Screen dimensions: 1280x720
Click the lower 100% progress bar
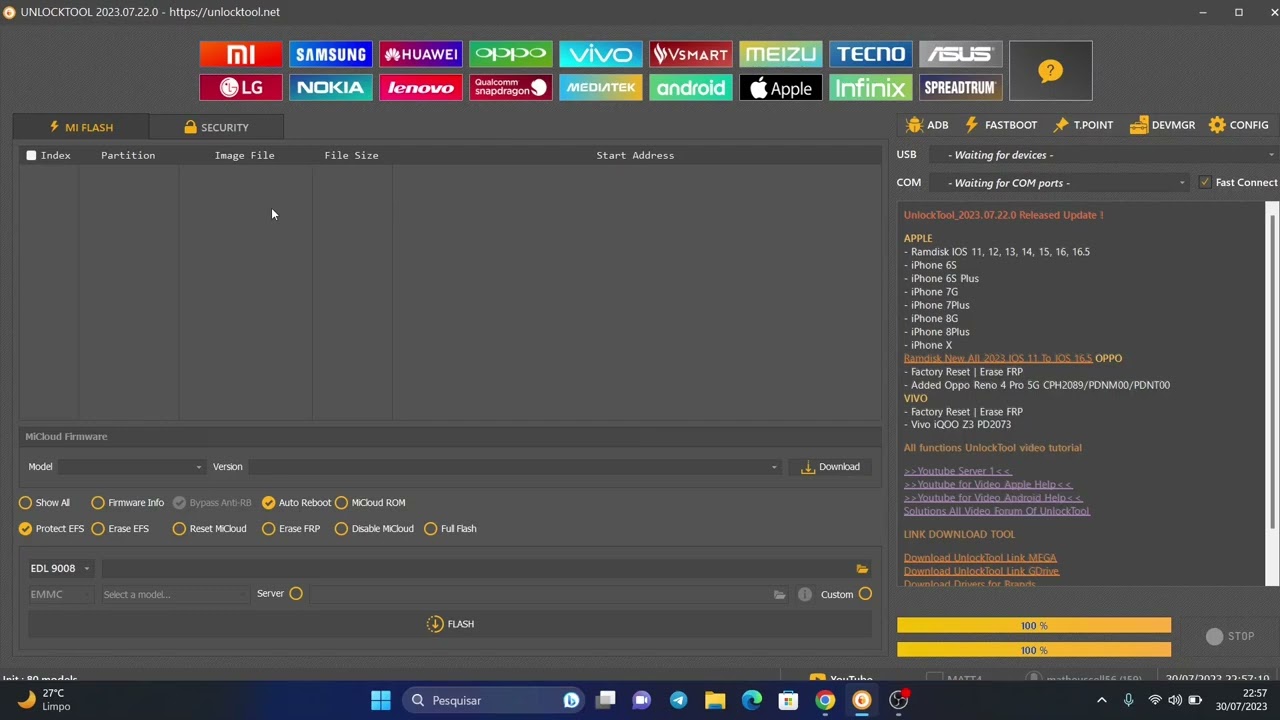[1034, 650]
